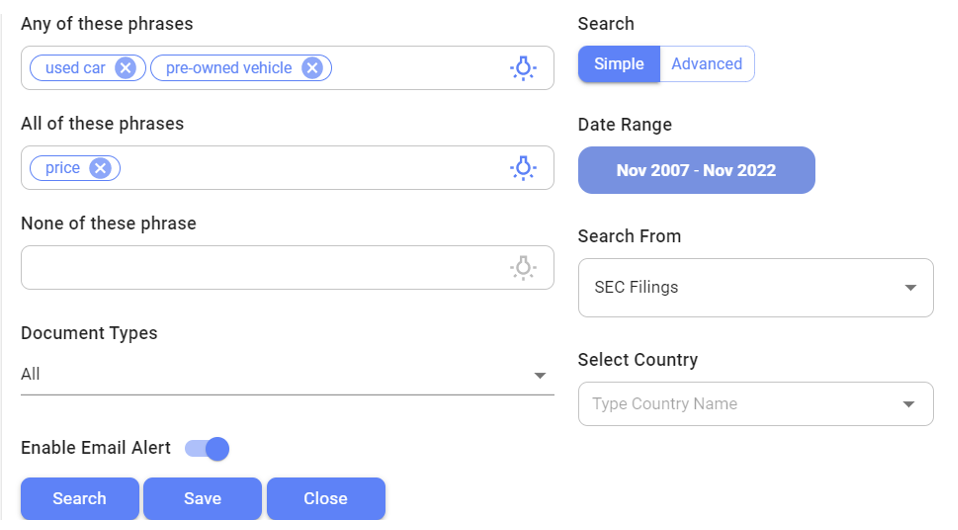
Task: Click lightbulb icon in None phrases field
Action: 523,268
